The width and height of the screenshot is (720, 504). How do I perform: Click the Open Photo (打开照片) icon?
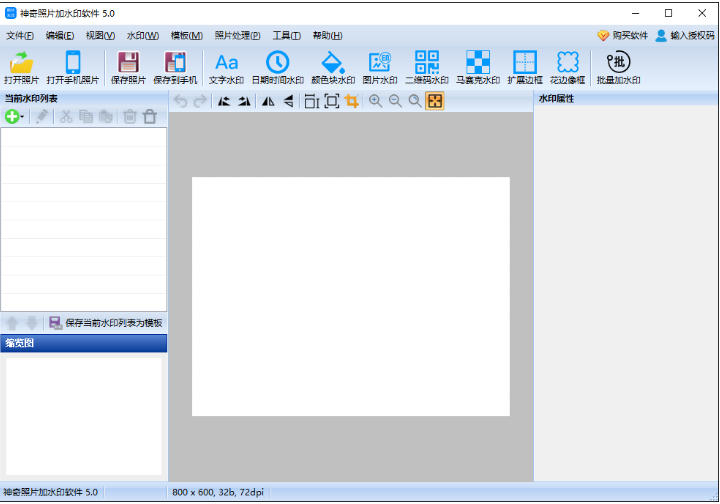21,66
